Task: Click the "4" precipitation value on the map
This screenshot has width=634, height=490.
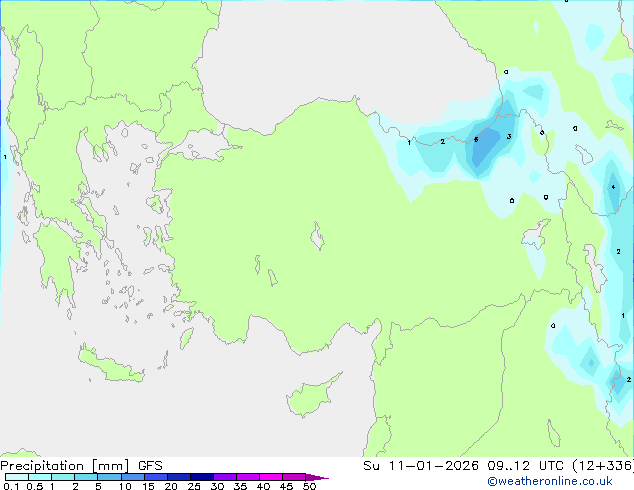Action: click(x=613, y=187)
